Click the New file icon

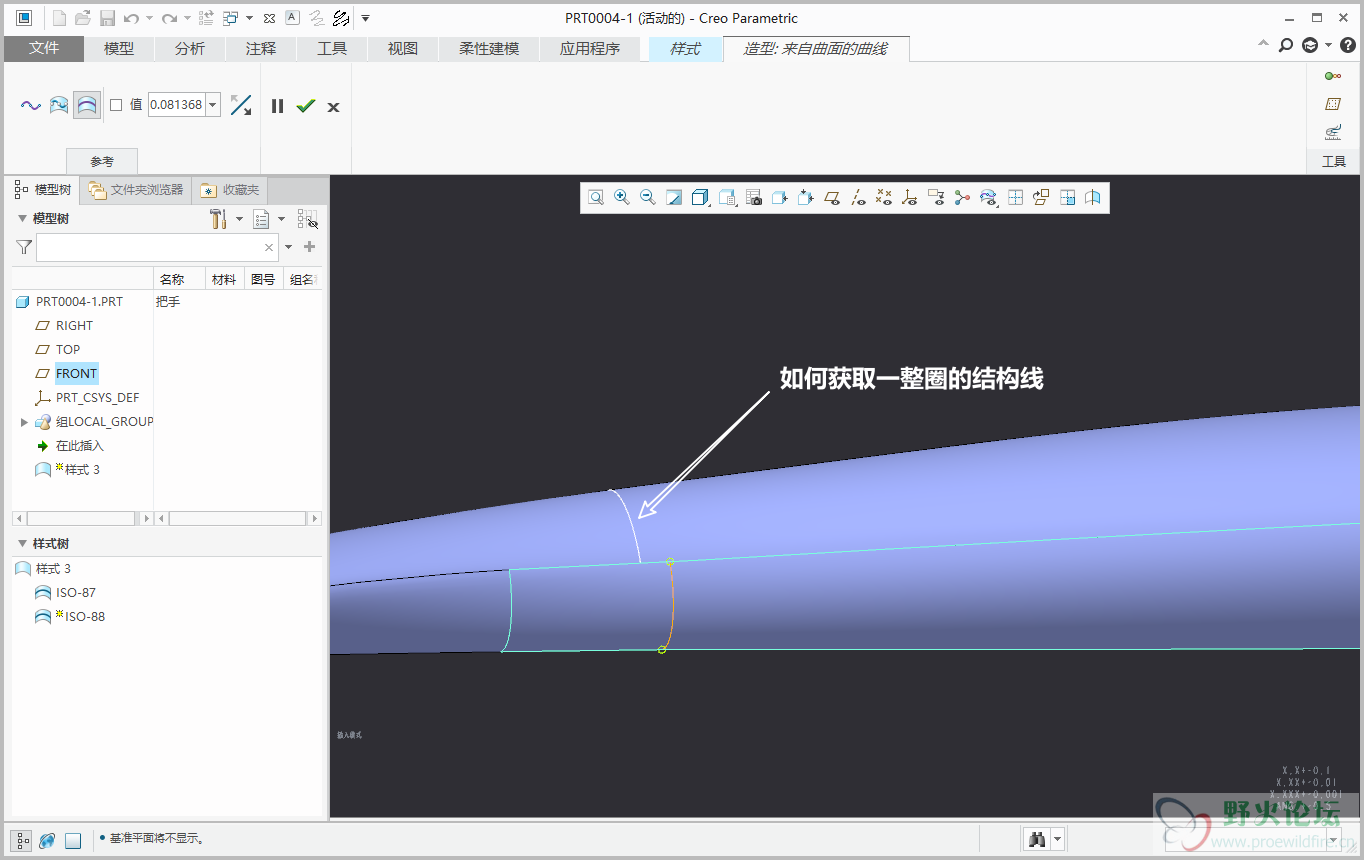tap(59, 18)
